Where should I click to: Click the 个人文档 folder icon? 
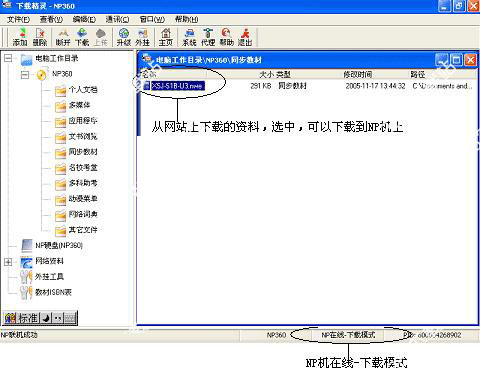click(x=60, y=90)
